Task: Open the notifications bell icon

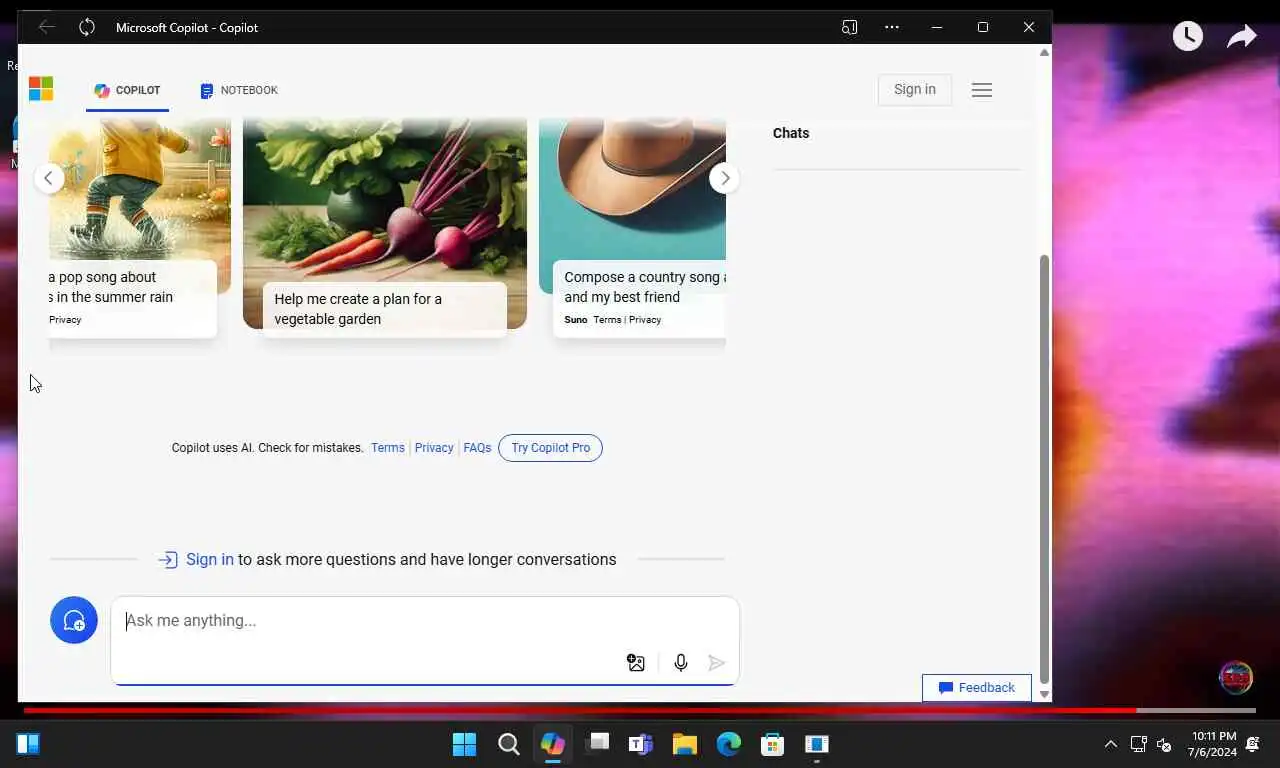Action: (x=1253, y=744)
